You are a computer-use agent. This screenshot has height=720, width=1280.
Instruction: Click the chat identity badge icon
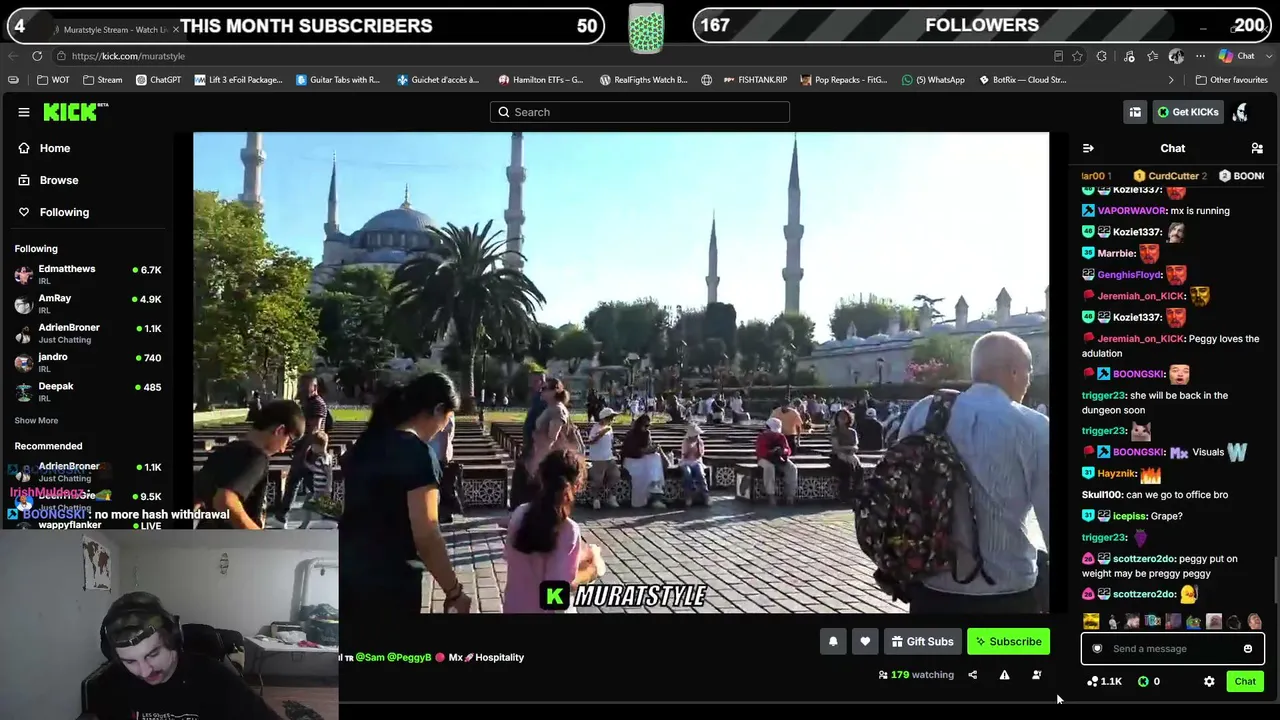(1097, 649)
